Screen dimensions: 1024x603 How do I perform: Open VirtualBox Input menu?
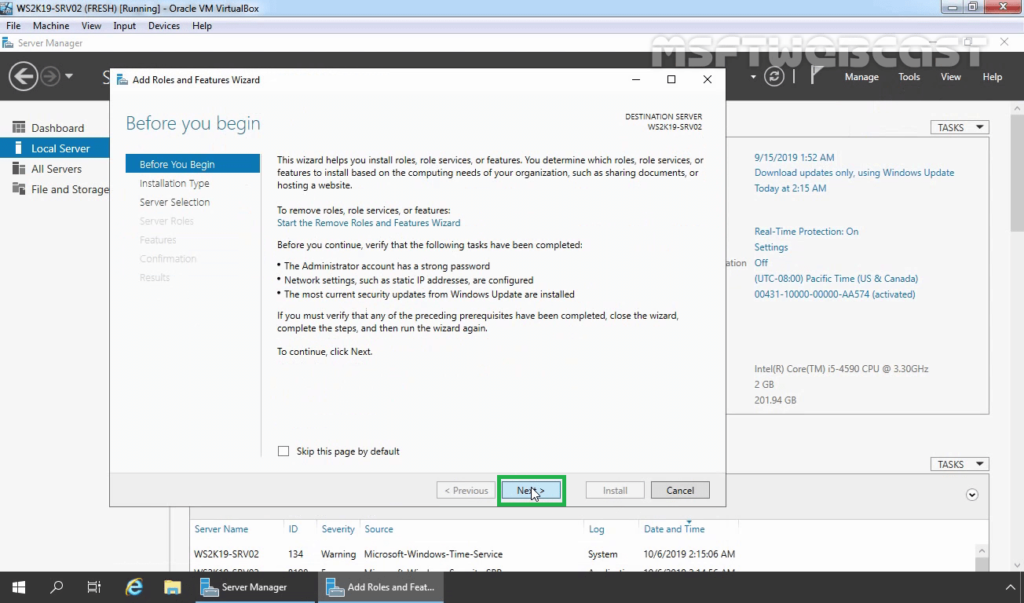click(x=124, y=25)
